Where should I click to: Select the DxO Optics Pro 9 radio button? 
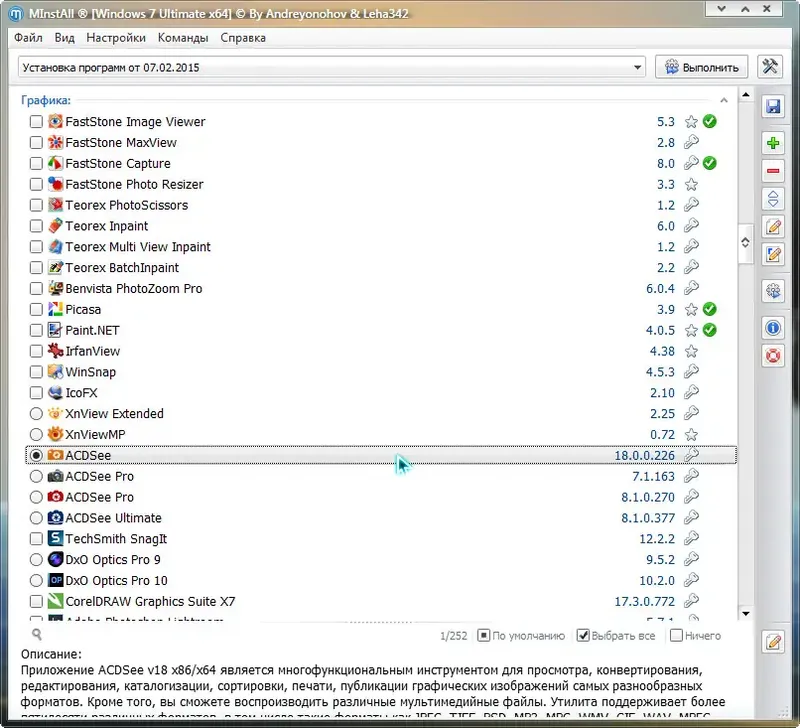(36, 560)
